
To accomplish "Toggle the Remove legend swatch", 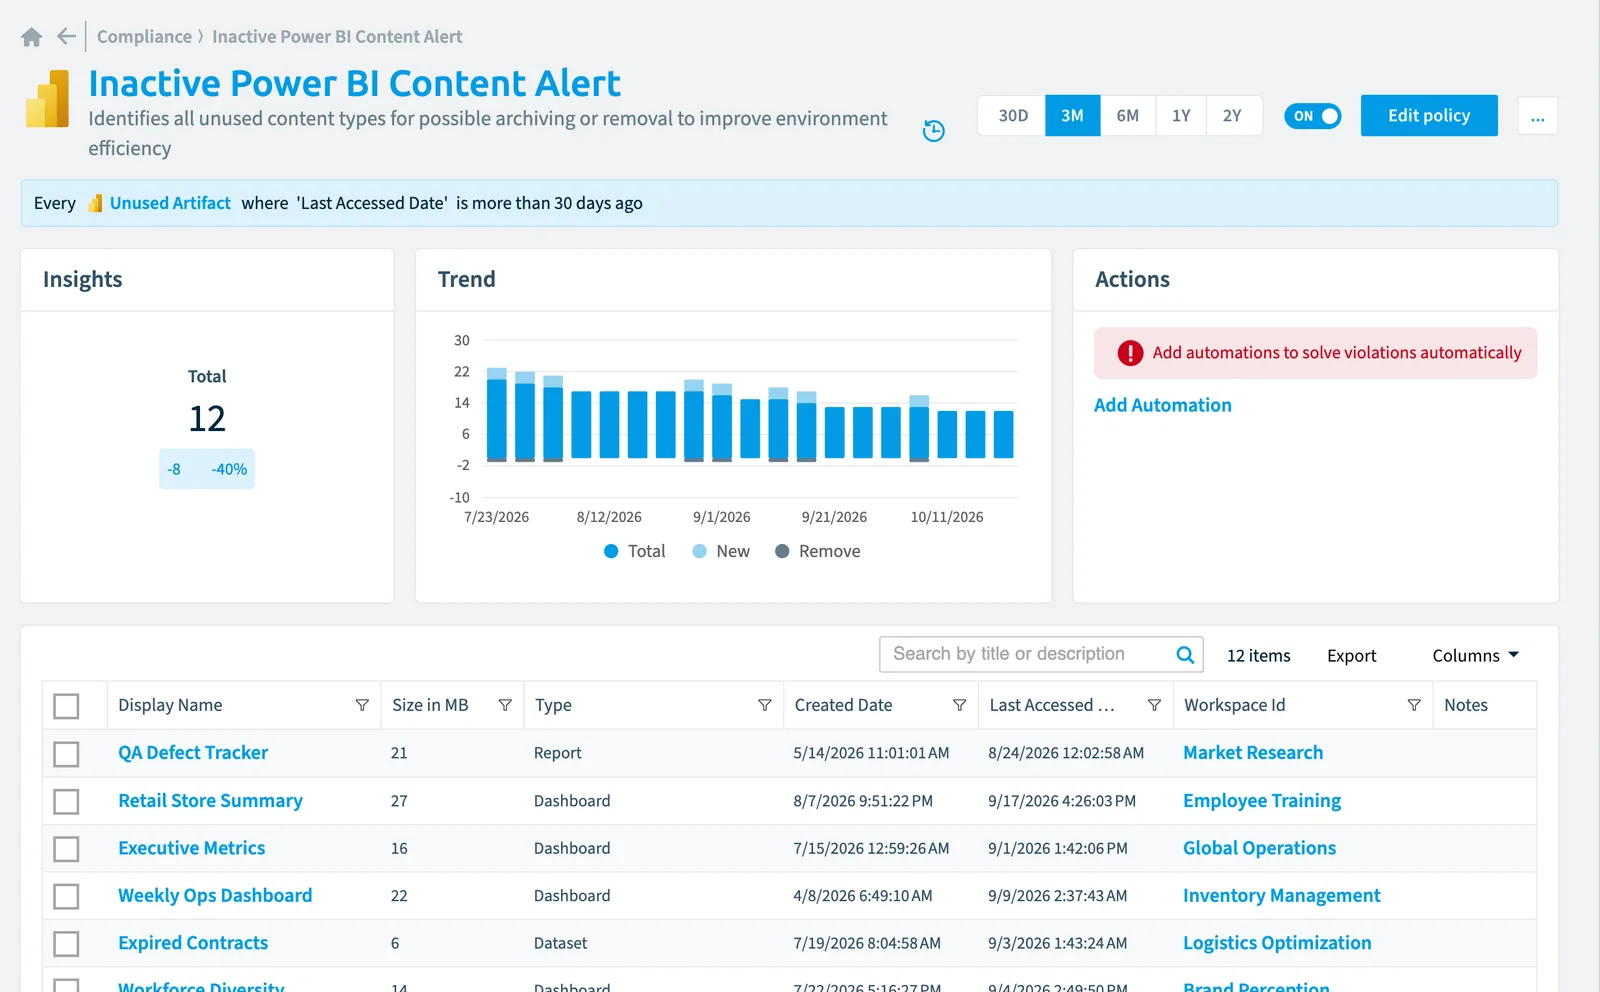I will [782, 551].
